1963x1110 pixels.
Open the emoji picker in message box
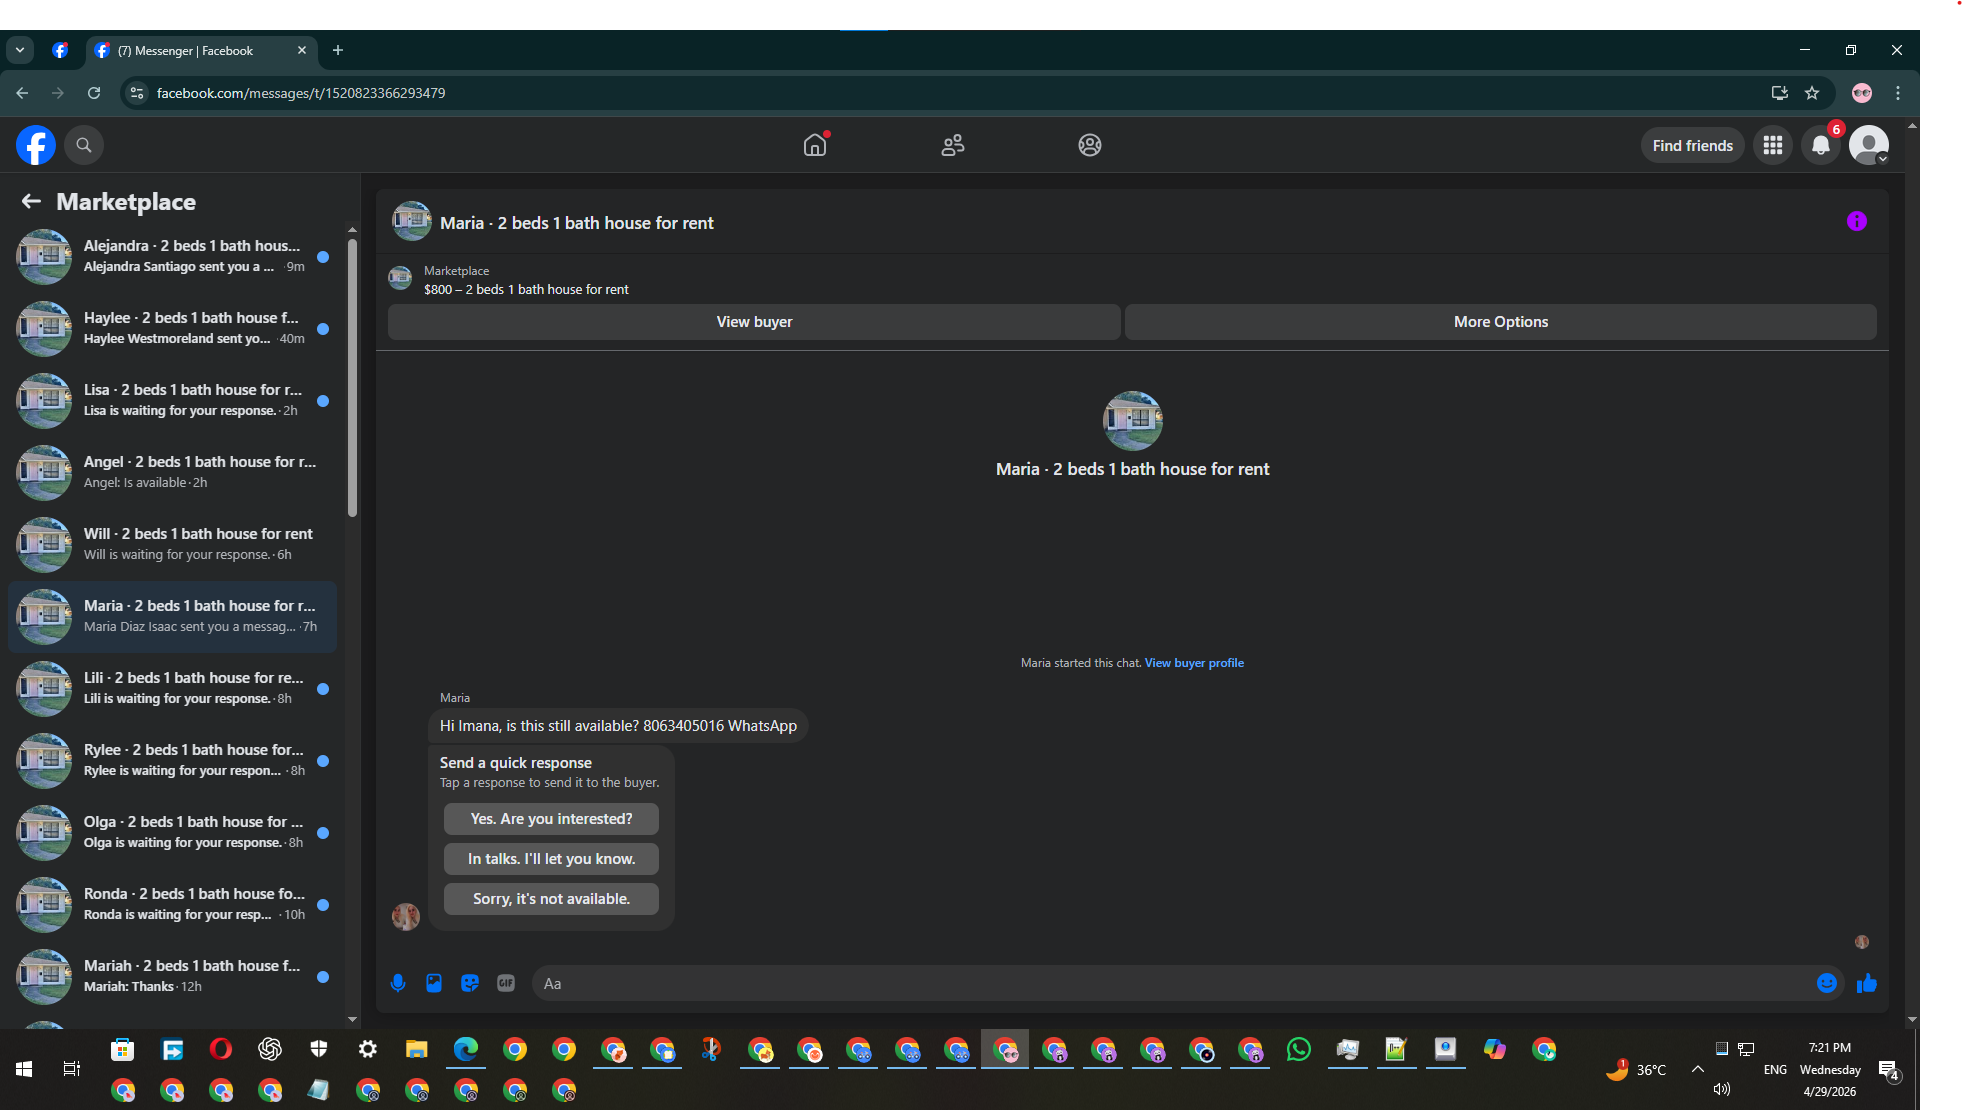(1826, 983)
